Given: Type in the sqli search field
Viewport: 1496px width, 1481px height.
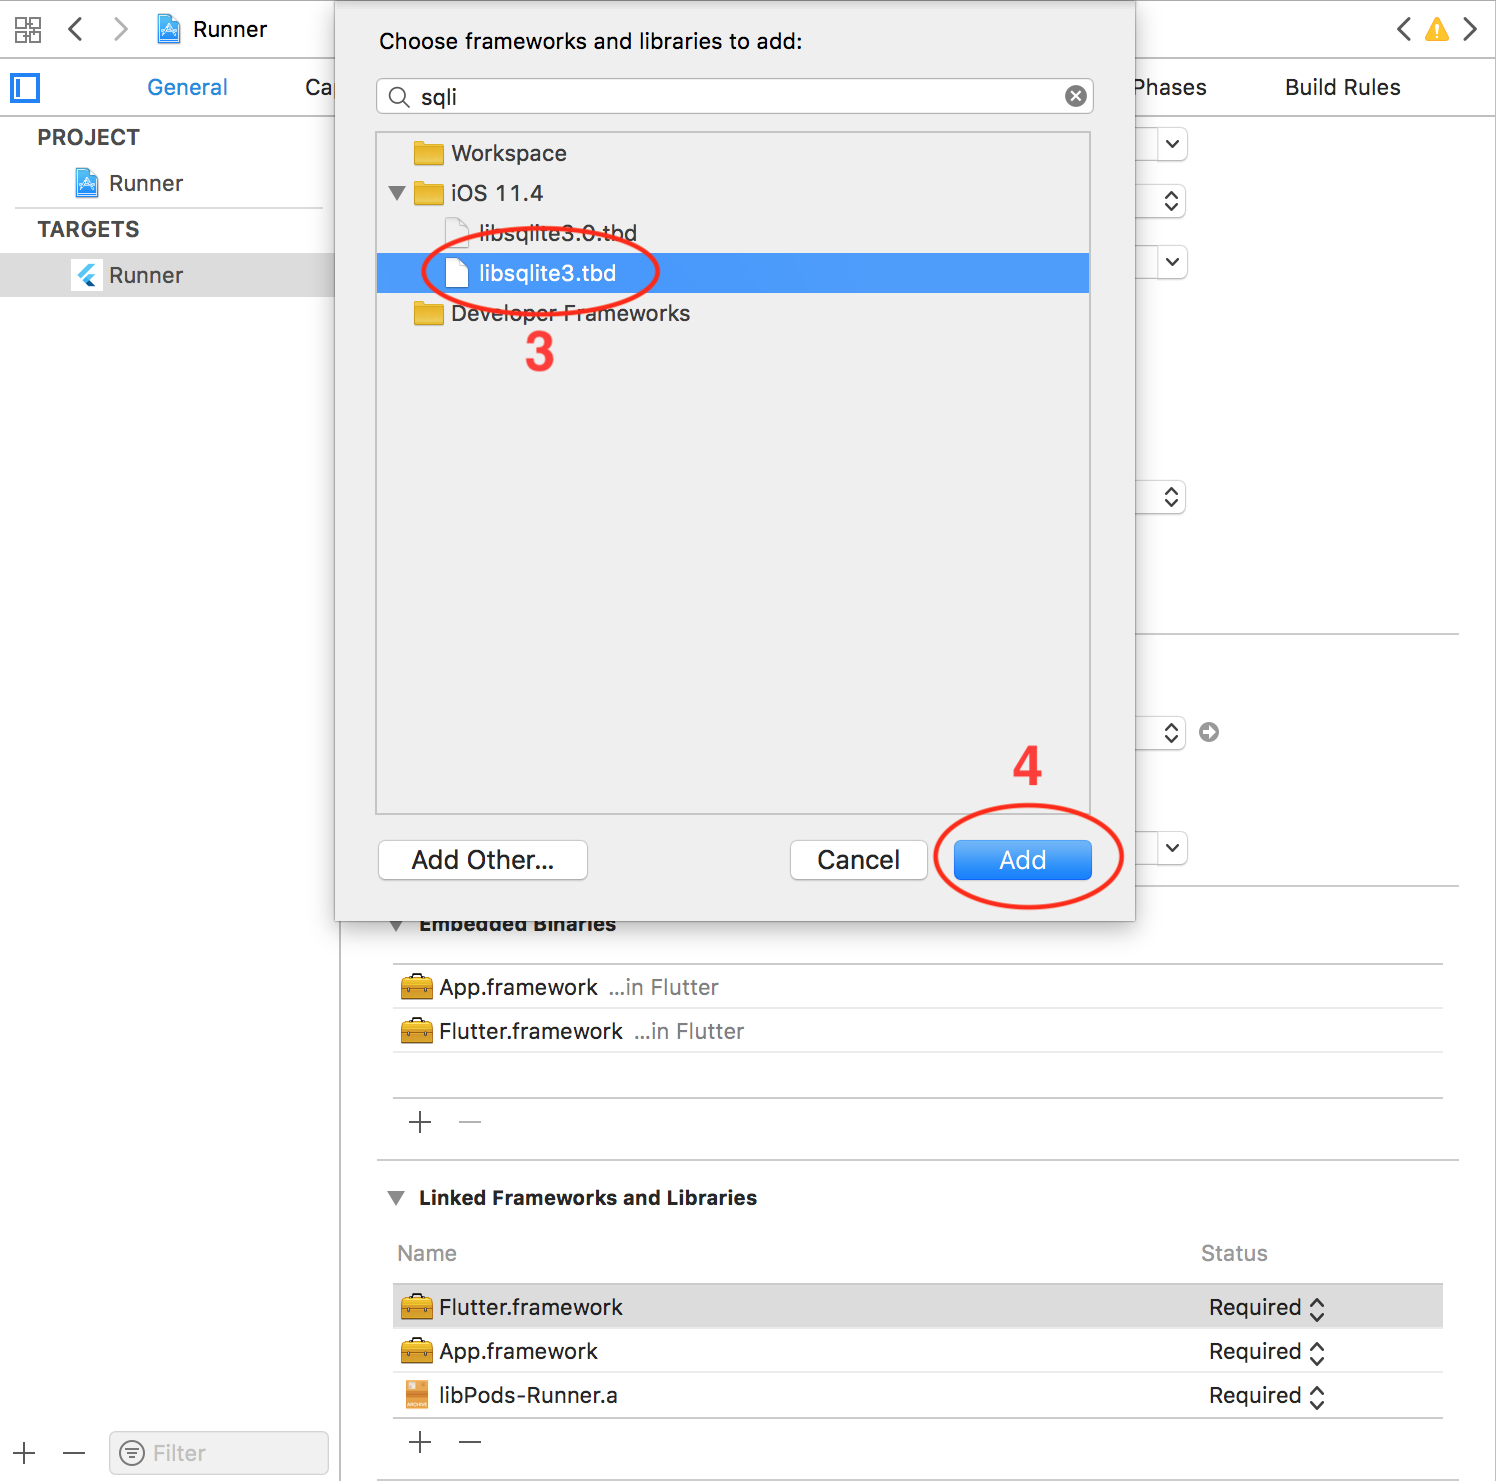Looking at the screenshot, I should (x=735, y=96).
